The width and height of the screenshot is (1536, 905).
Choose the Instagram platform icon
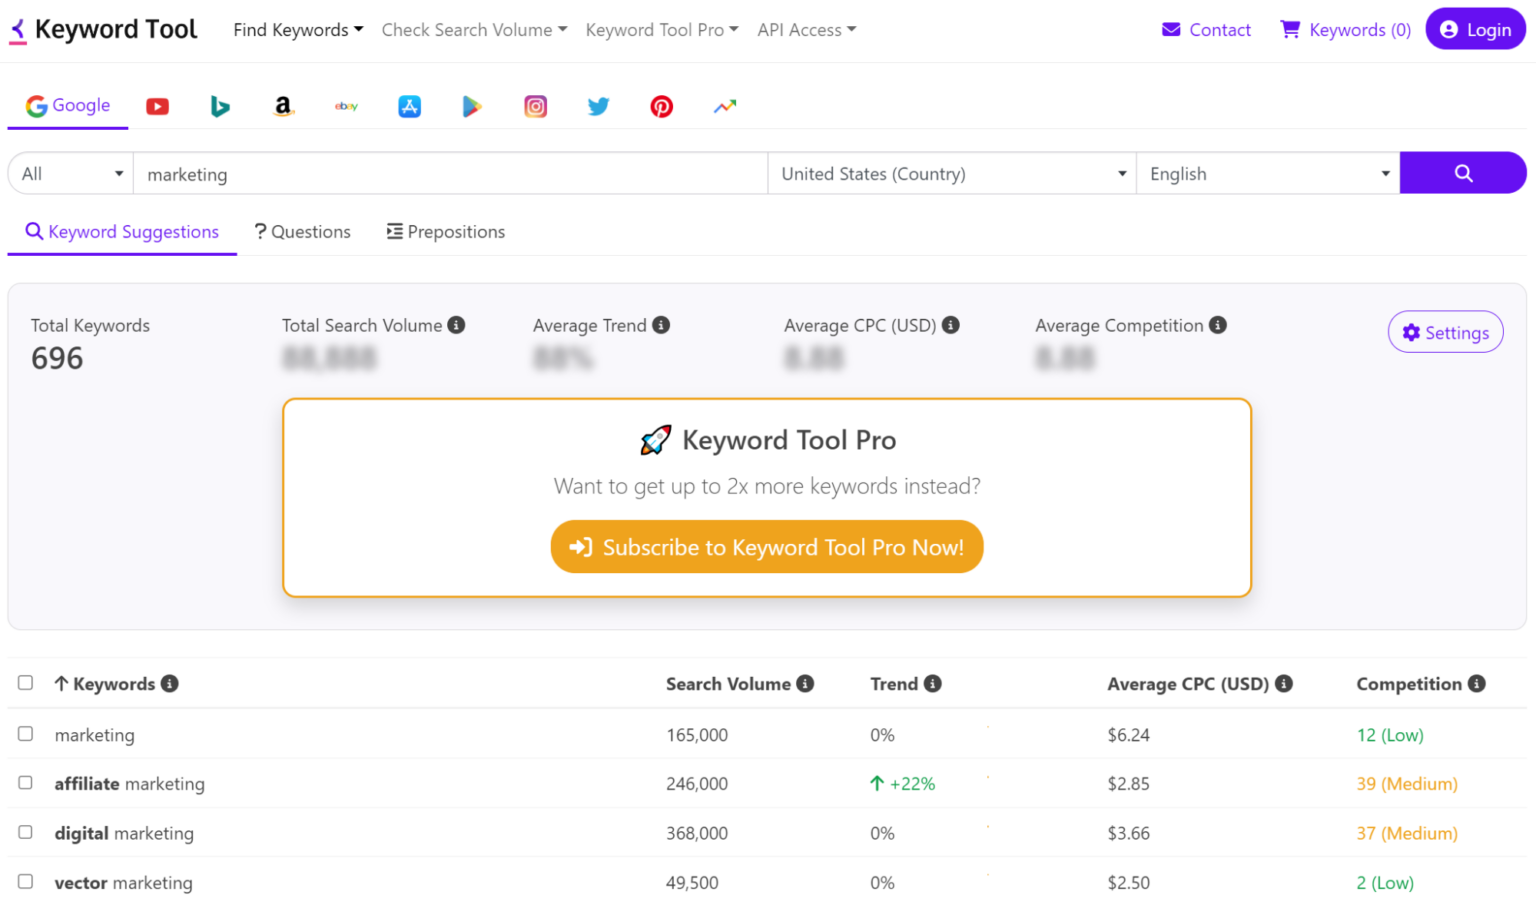point(535,106)
